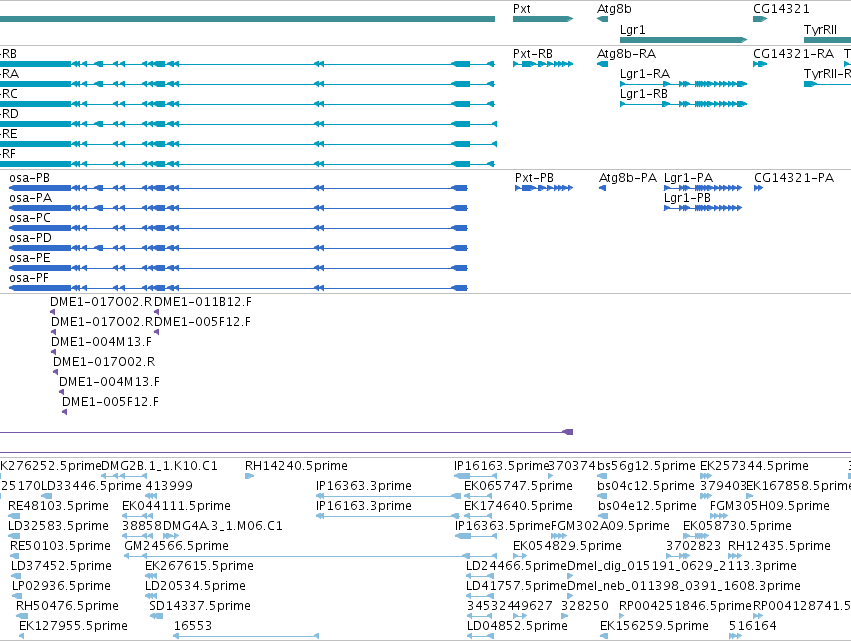Click EST GM24566.5prime

tap(176, 546)
